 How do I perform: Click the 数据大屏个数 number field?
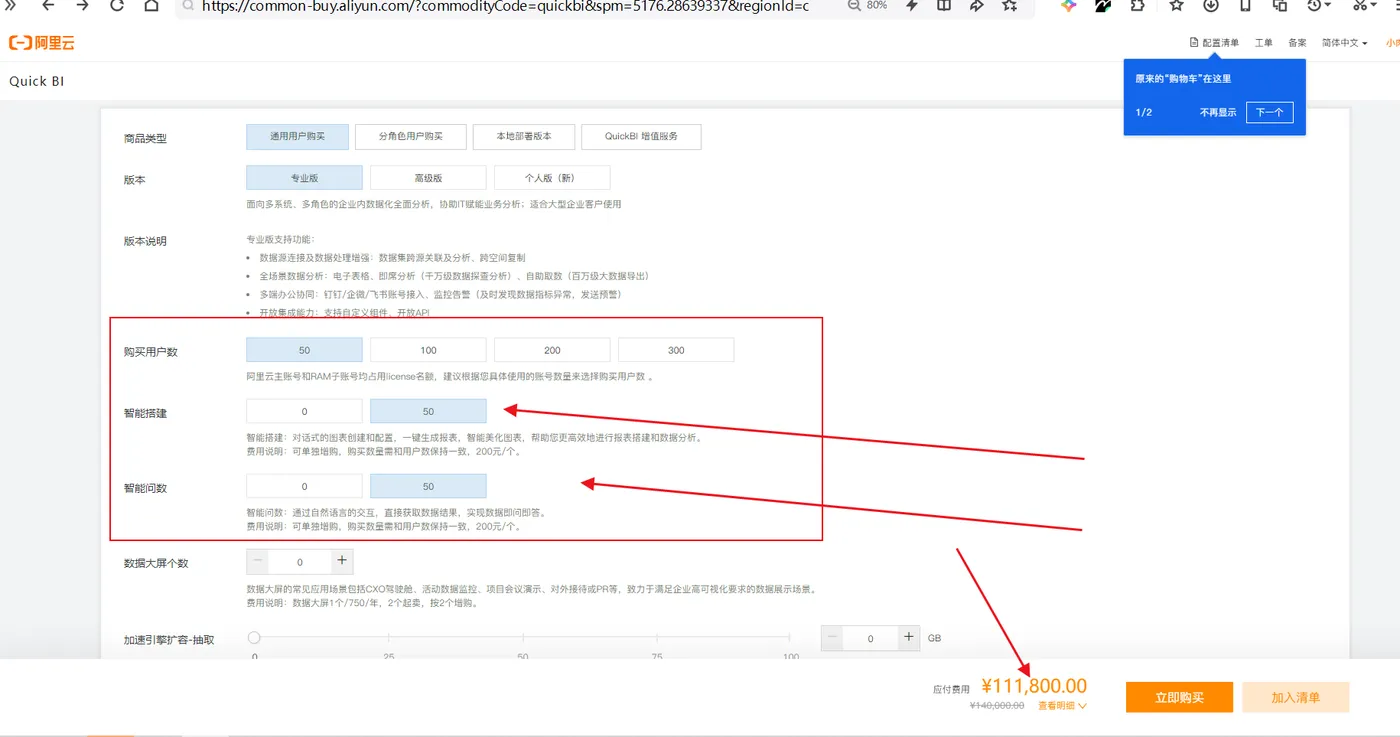coord(299,562)
